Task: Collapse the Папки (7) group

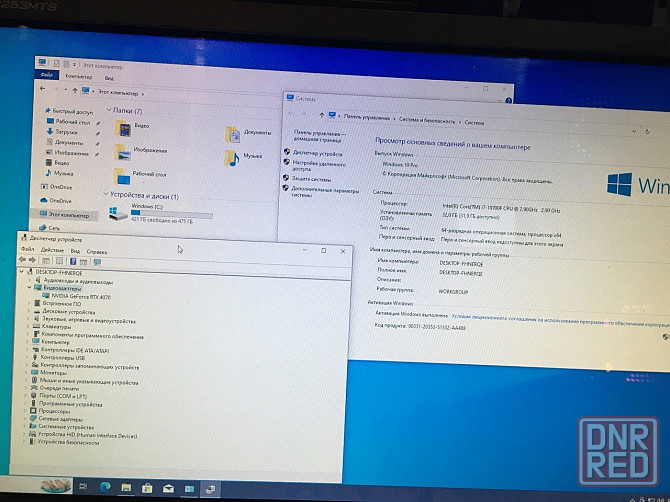Action: point(109,110)
